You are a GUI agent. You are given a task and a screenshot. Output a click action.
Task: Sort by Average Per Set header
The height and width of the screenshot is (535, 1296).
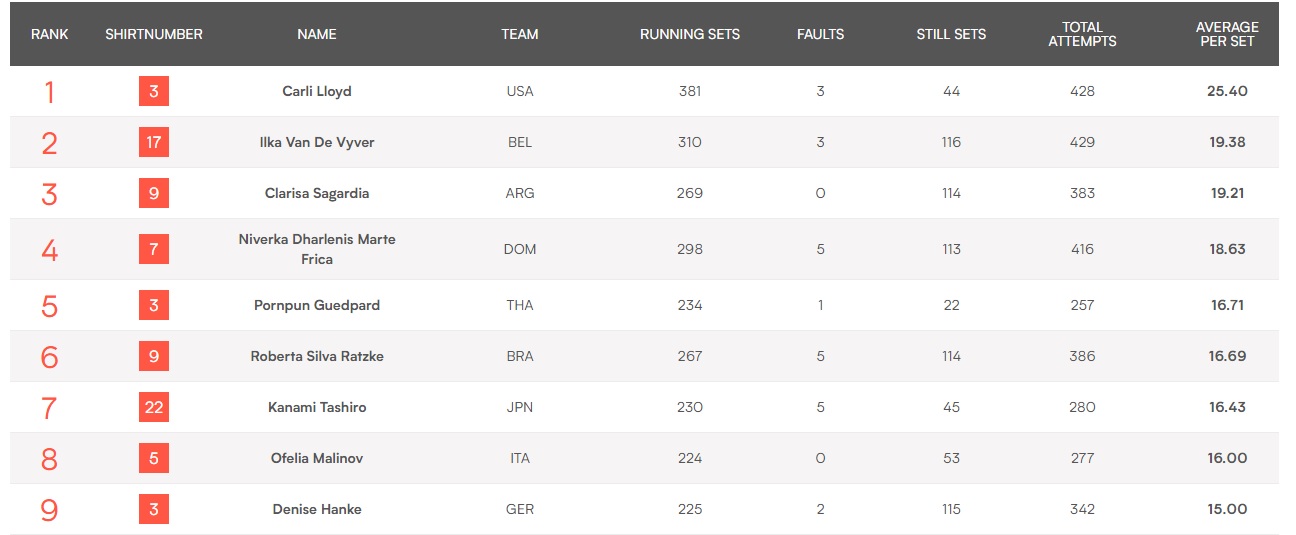point(1227,34)
